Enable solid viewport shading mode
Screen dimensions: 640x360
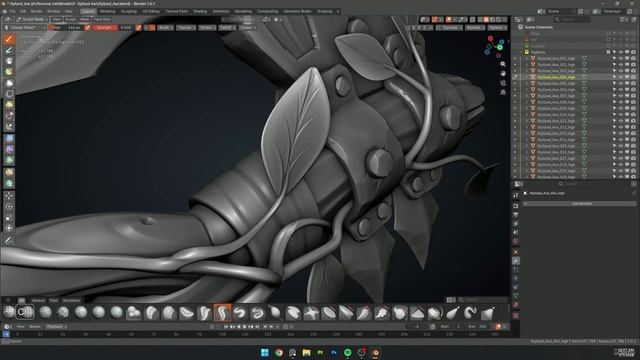click(486, 19)
